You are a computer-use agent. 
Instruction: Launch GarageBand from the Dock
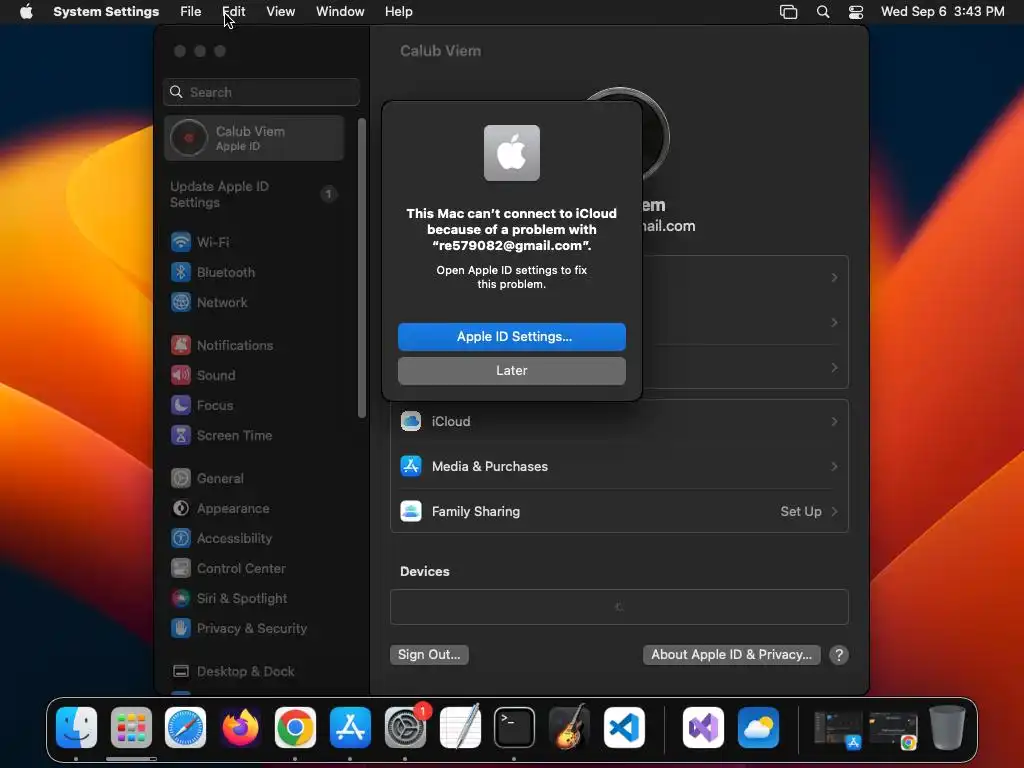pyautogui.click(x=569, y=727)
